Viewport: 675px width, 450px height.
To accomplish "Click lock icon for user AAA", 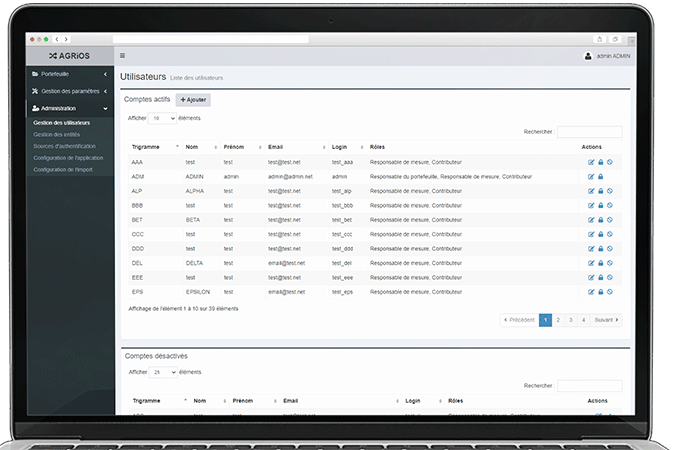I will (601, 162).
